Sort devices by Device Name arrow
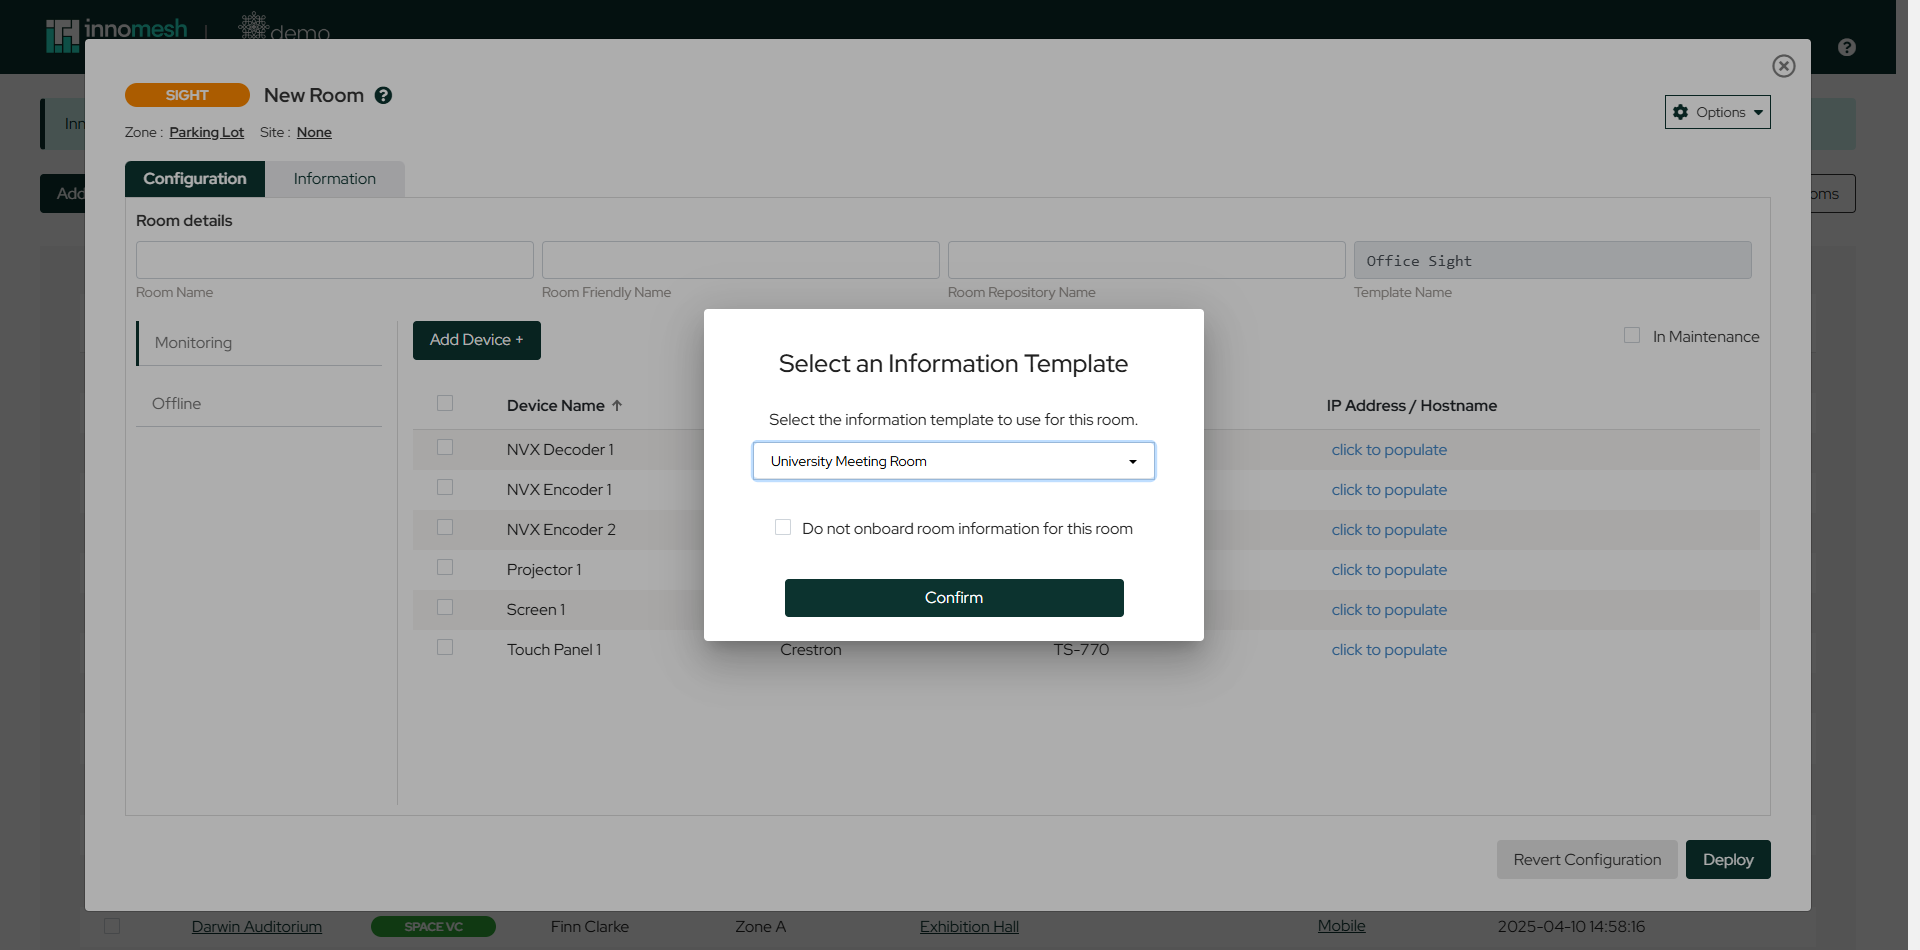 (617, 406)
